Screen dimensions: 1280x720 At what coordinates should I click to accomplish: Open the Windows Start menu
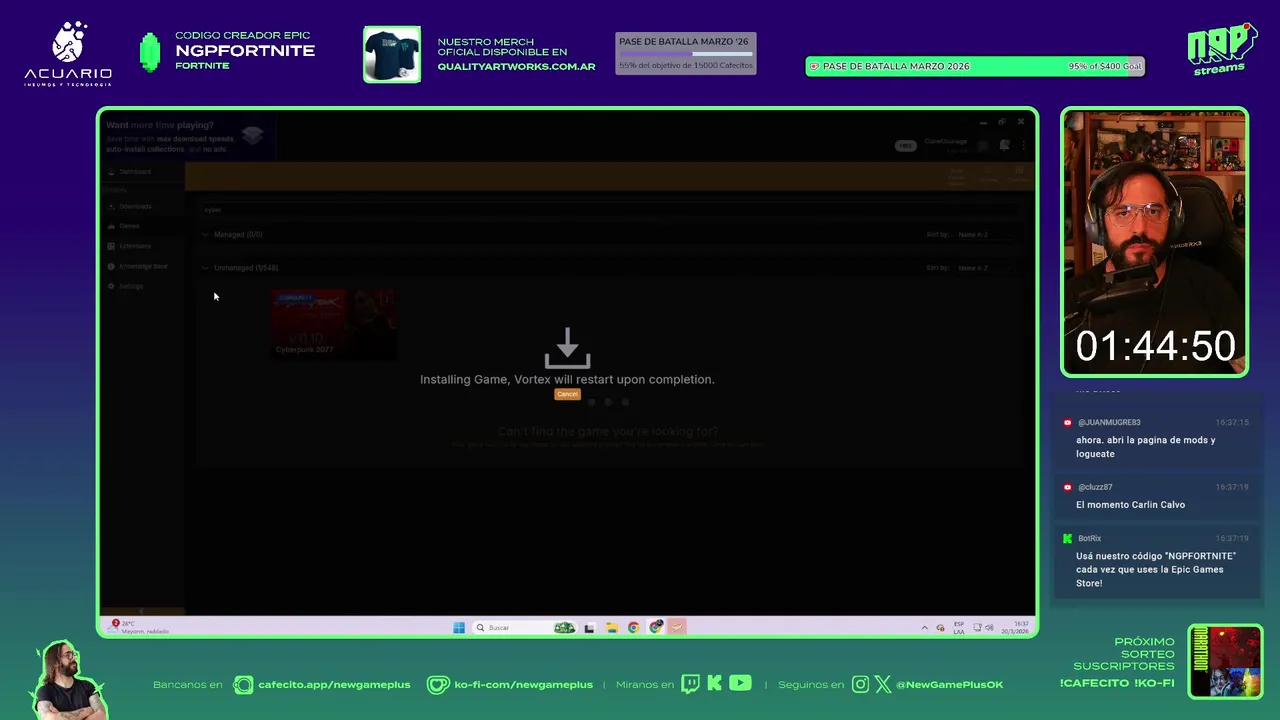459,628
